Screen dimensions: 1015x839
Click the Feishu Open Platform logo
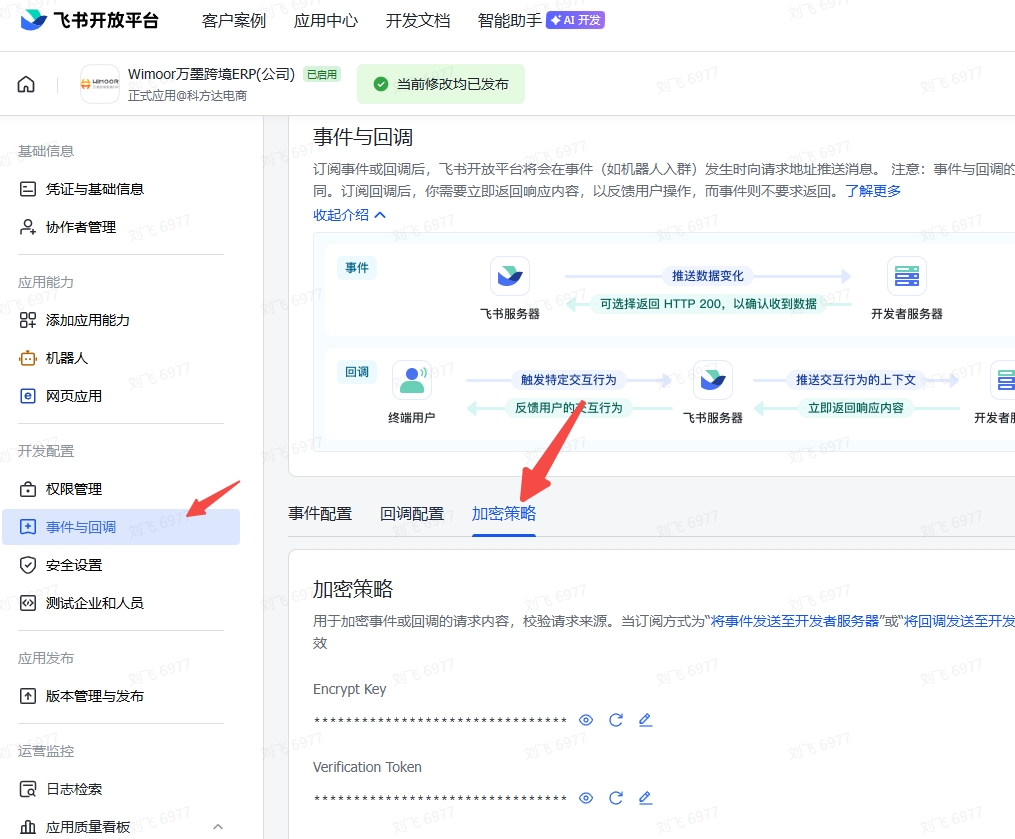[89, 20]
